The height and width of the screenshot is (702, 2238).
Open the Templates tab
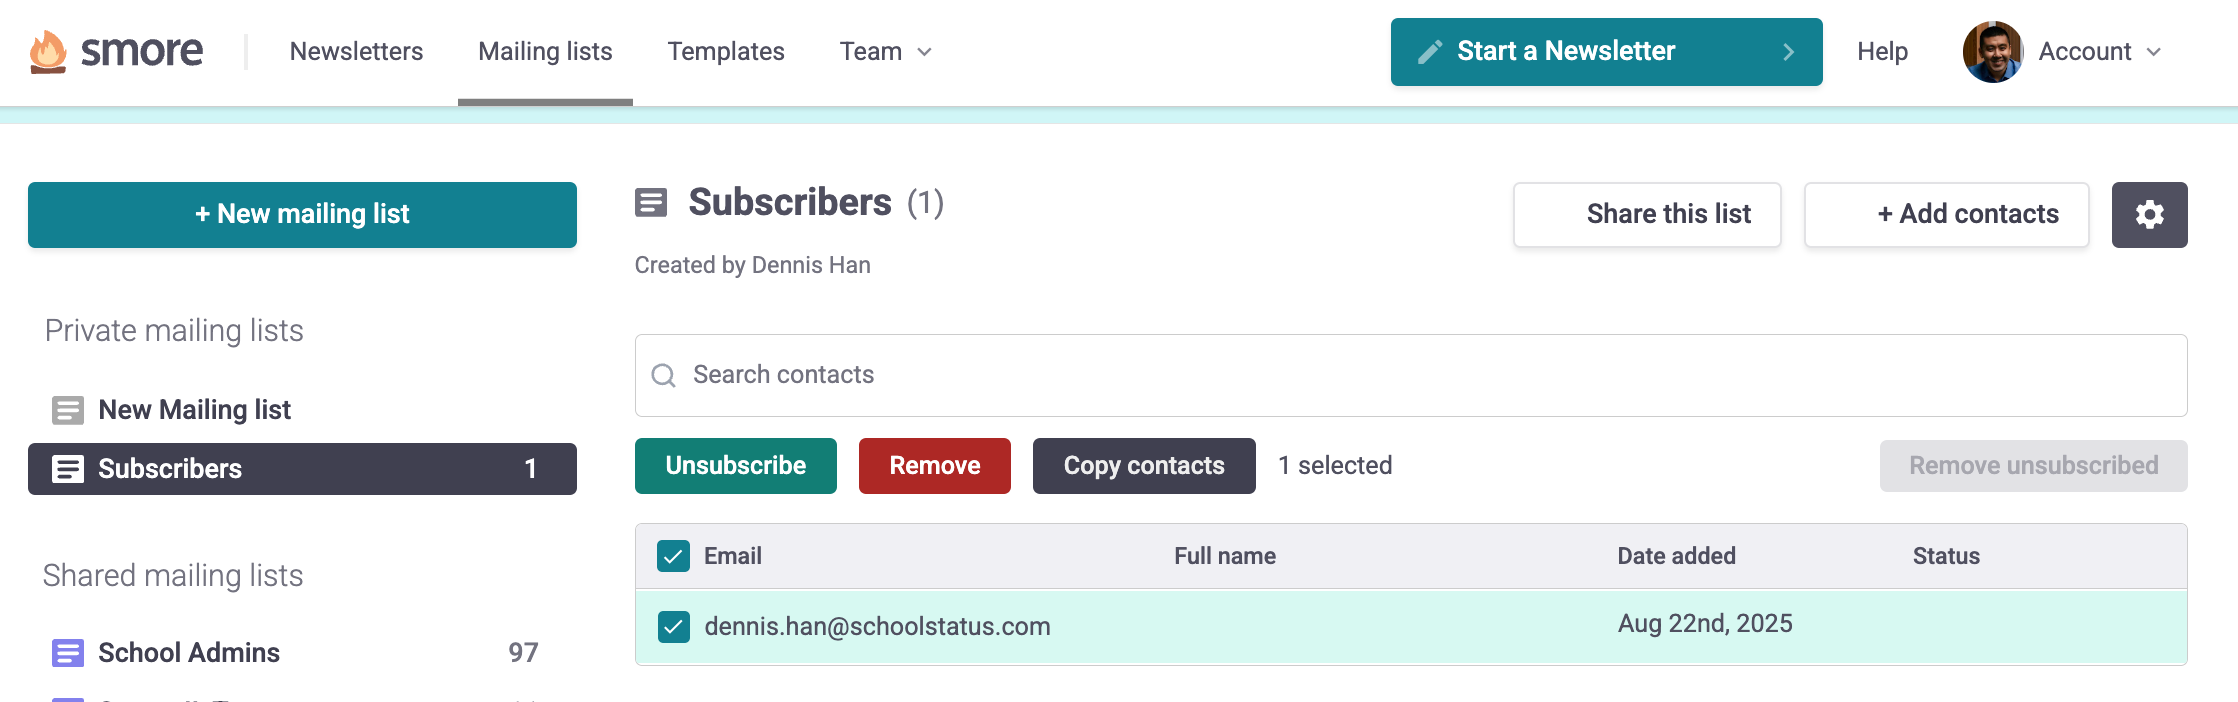tap(726, 52)
